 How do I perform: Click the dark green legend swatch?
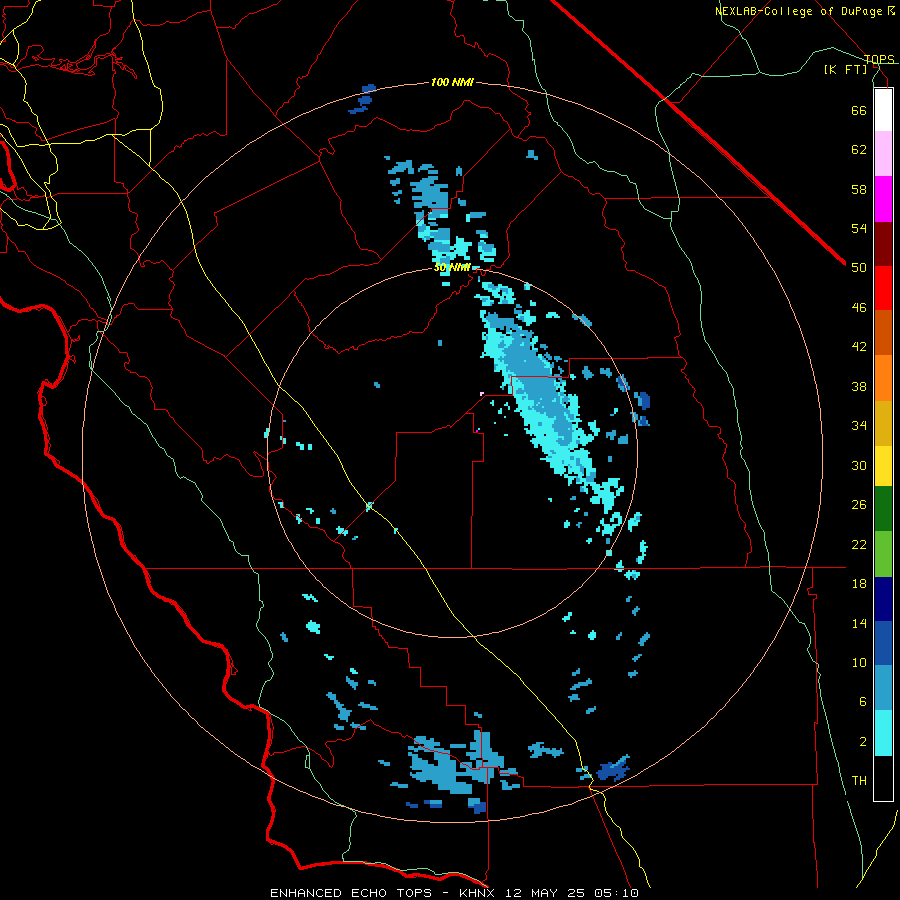[x=883, y=509]
